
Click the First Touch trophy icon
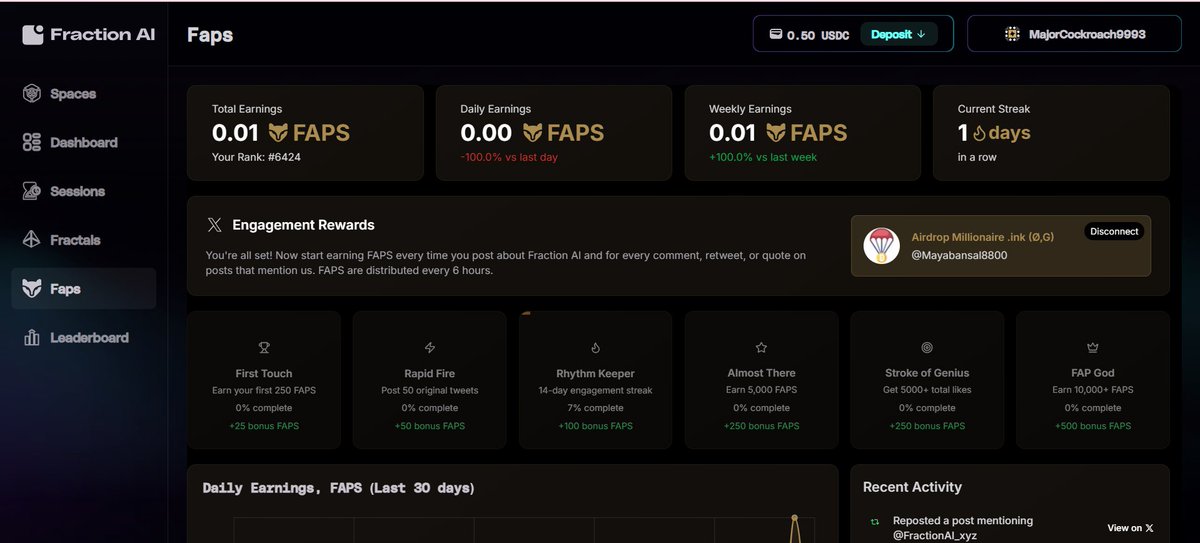[x=264, y=348]
